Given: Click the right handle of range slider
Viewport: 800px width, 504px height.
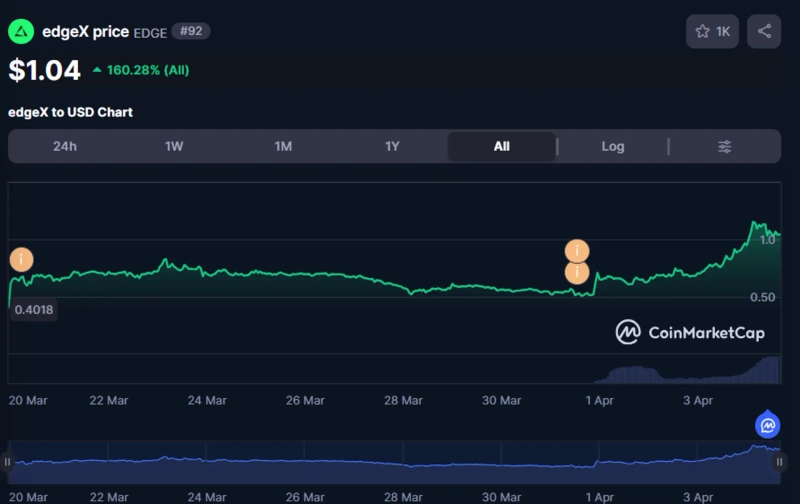Looking at the screenshot, I should pos(779,462).
